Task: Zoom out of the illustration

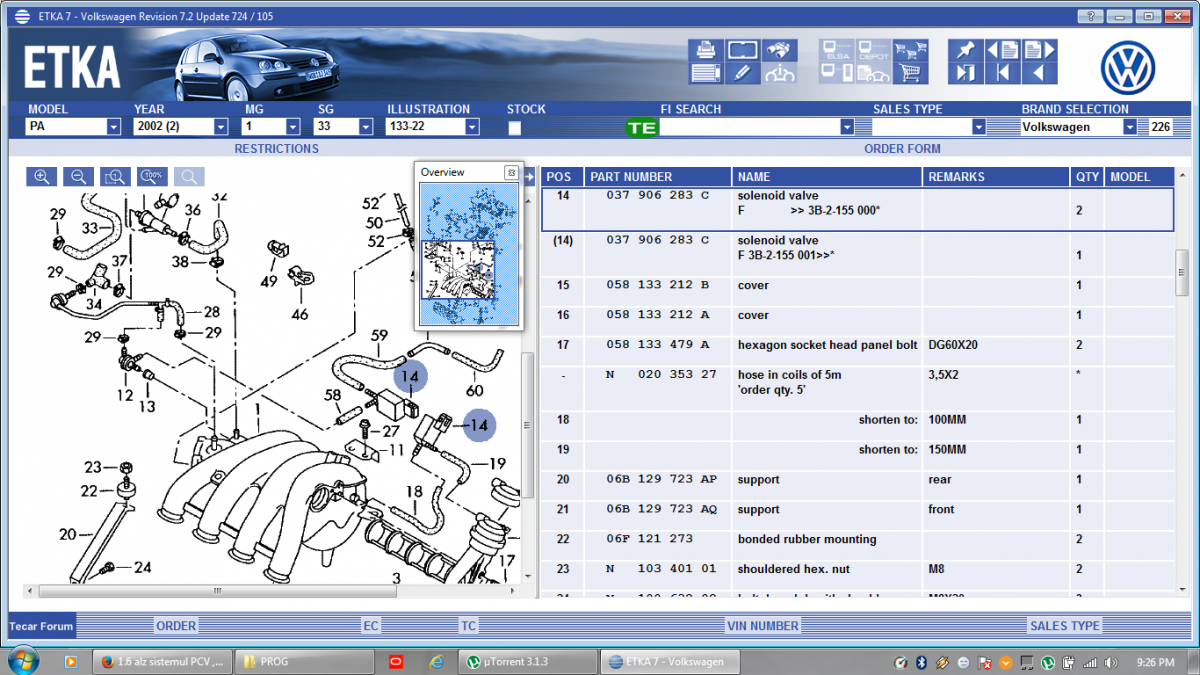Action: tap(78, 176)
